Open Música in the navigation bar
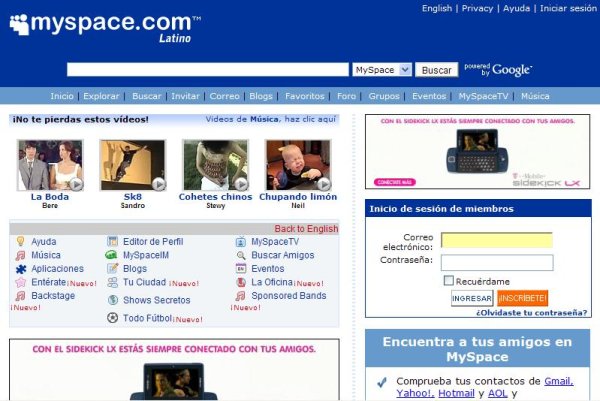Image resolution: width=600 pixels, height=401 pixels. (x=535, y=96)
